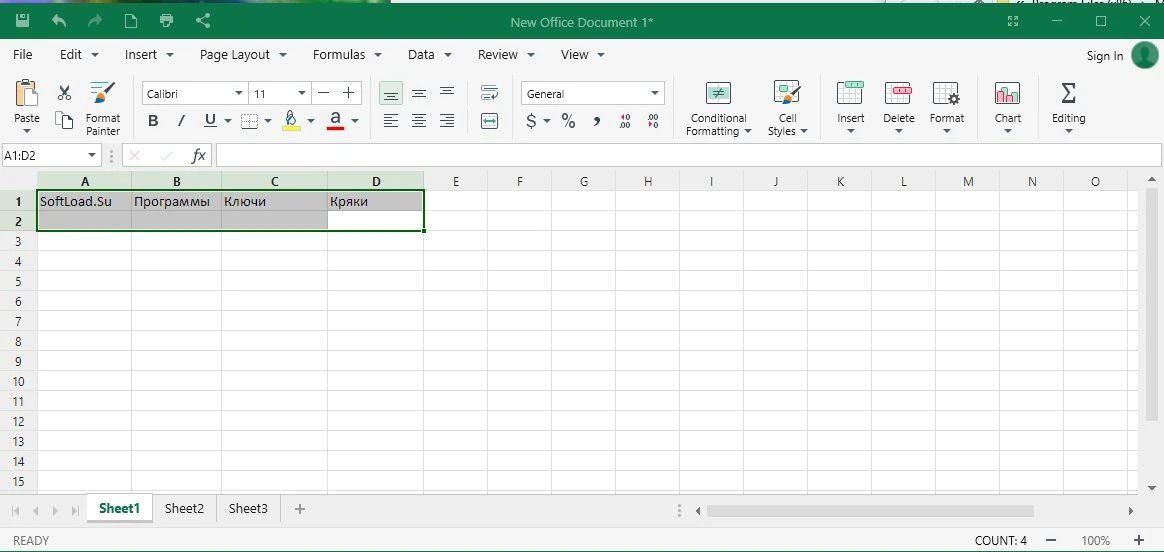Apply the yellow fill color
1164x552 pixels.
coord(291,121)
